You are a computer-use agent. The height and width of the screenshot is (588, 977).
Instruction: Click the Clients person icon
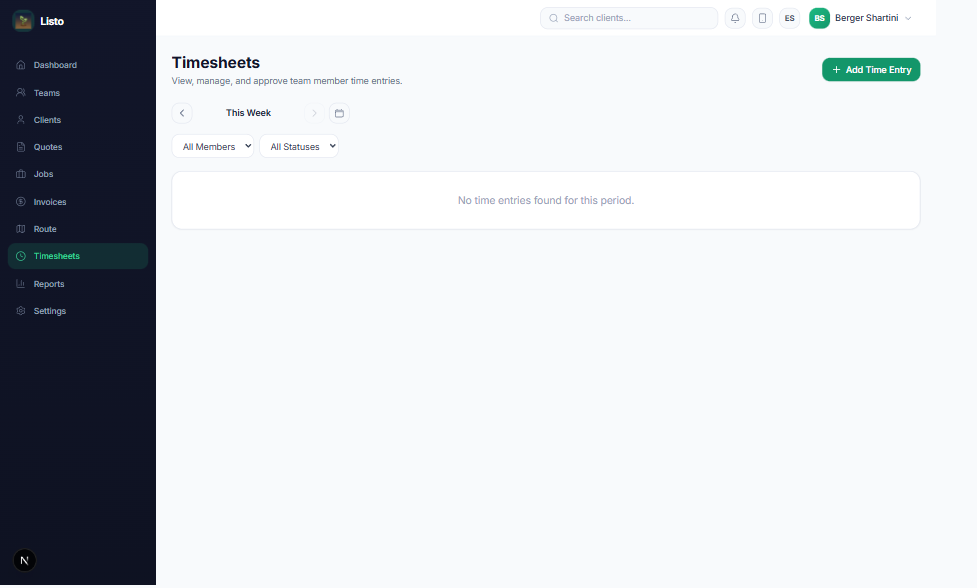point(21,120)
